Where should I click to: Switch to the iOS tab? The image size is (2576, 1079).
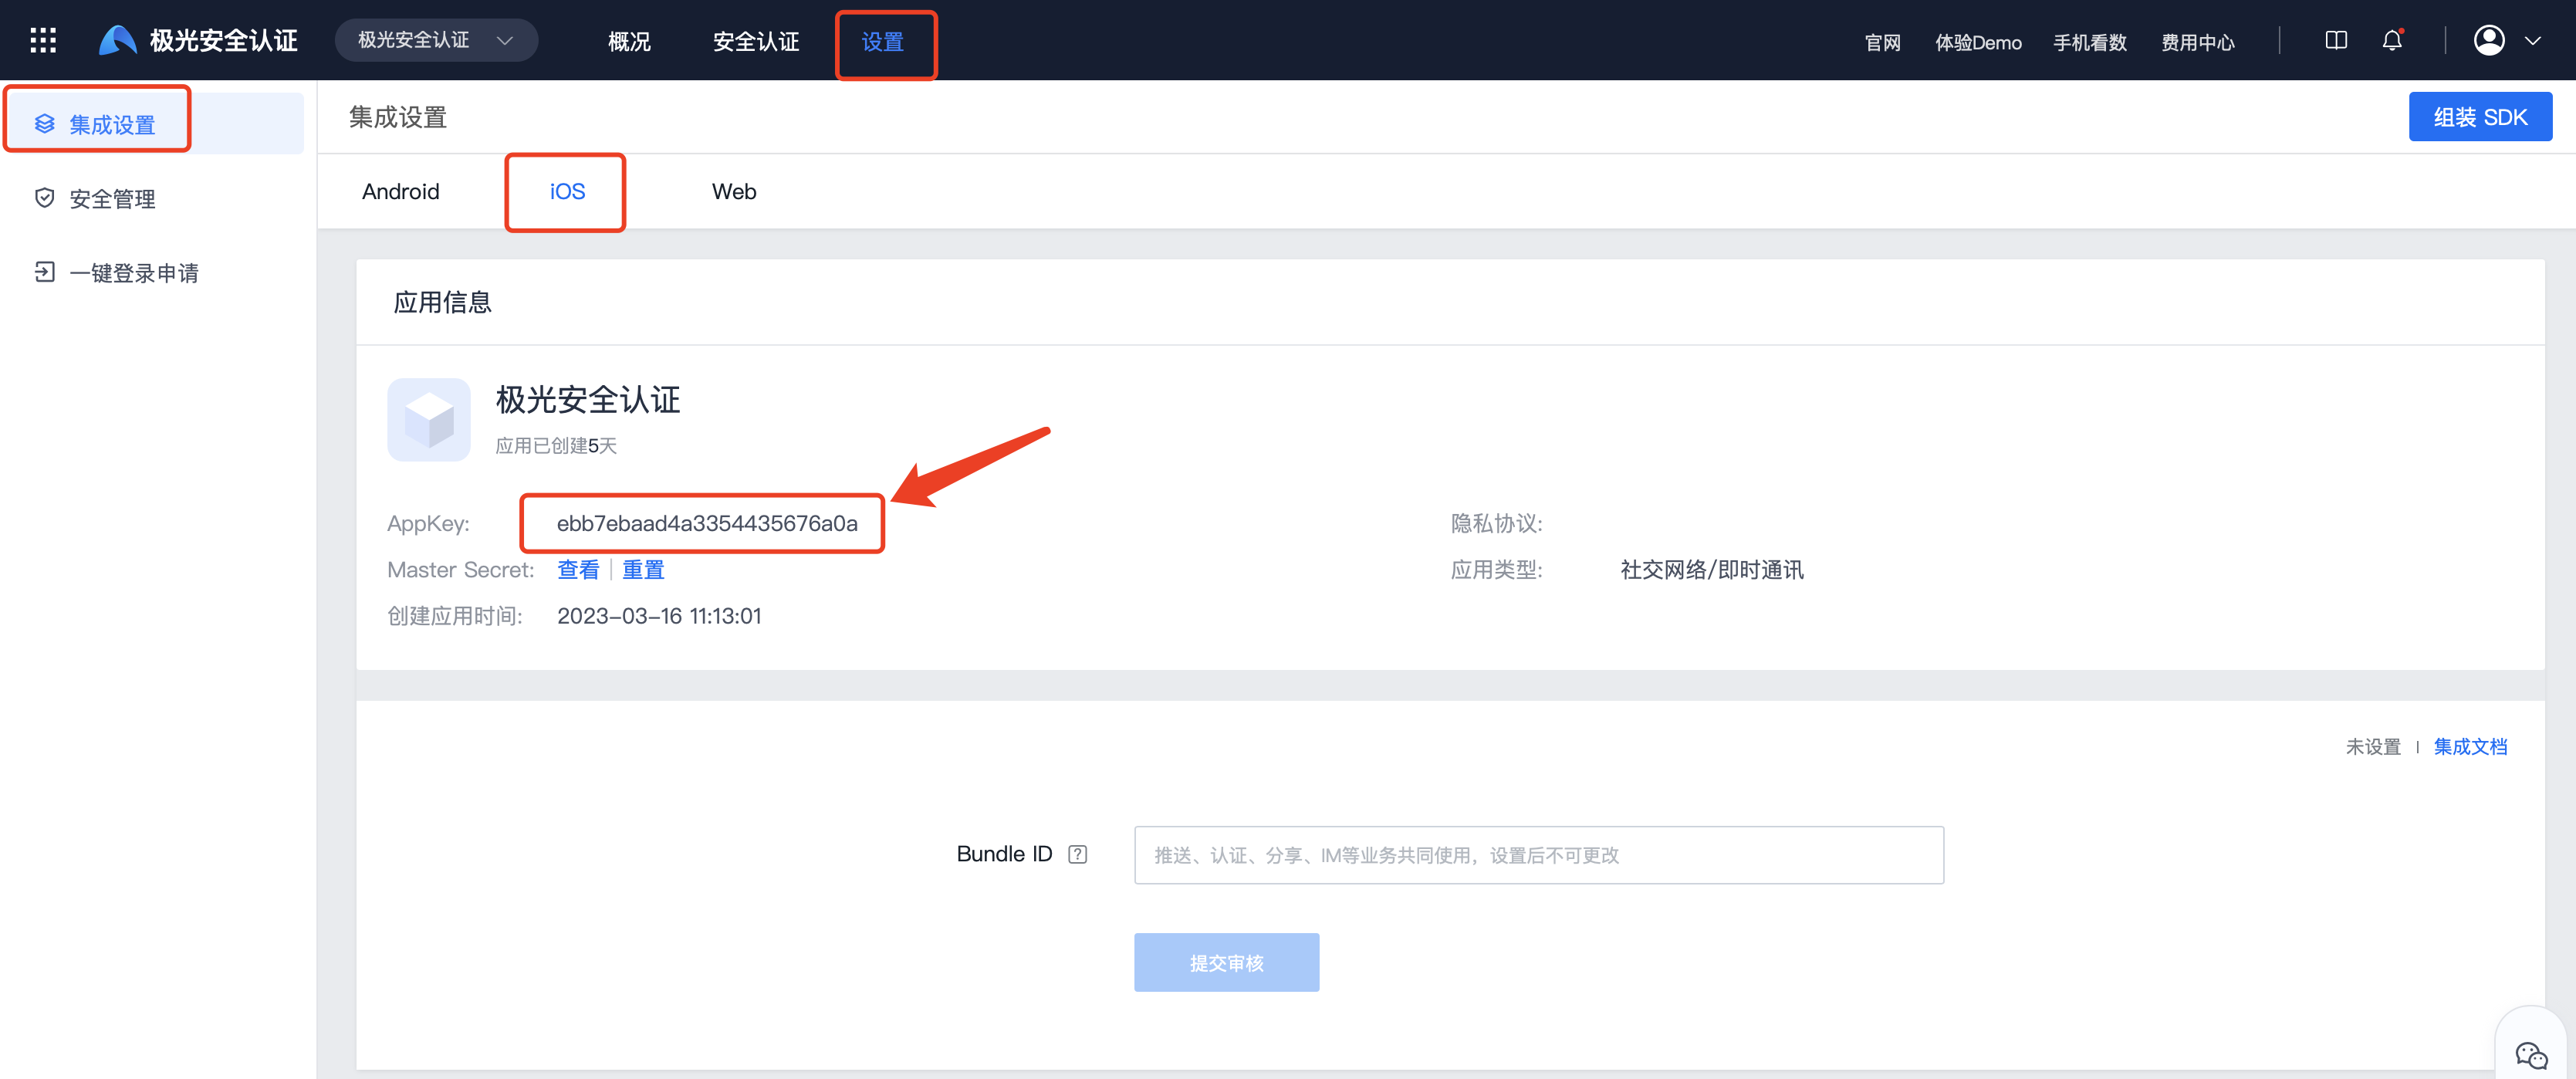pos(567,191)
